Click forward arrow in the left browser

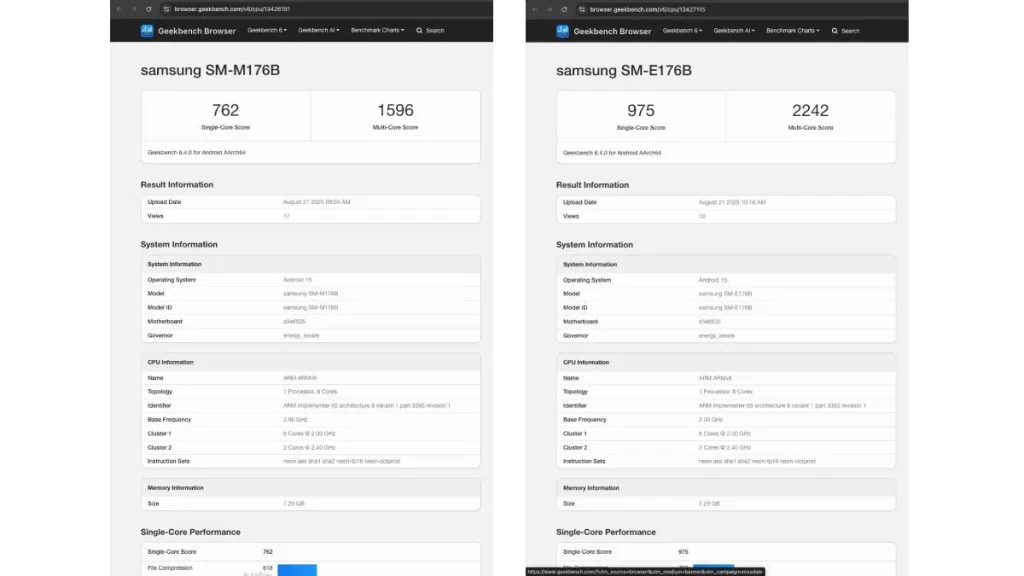pyautogui.click(x=135, y=9)
